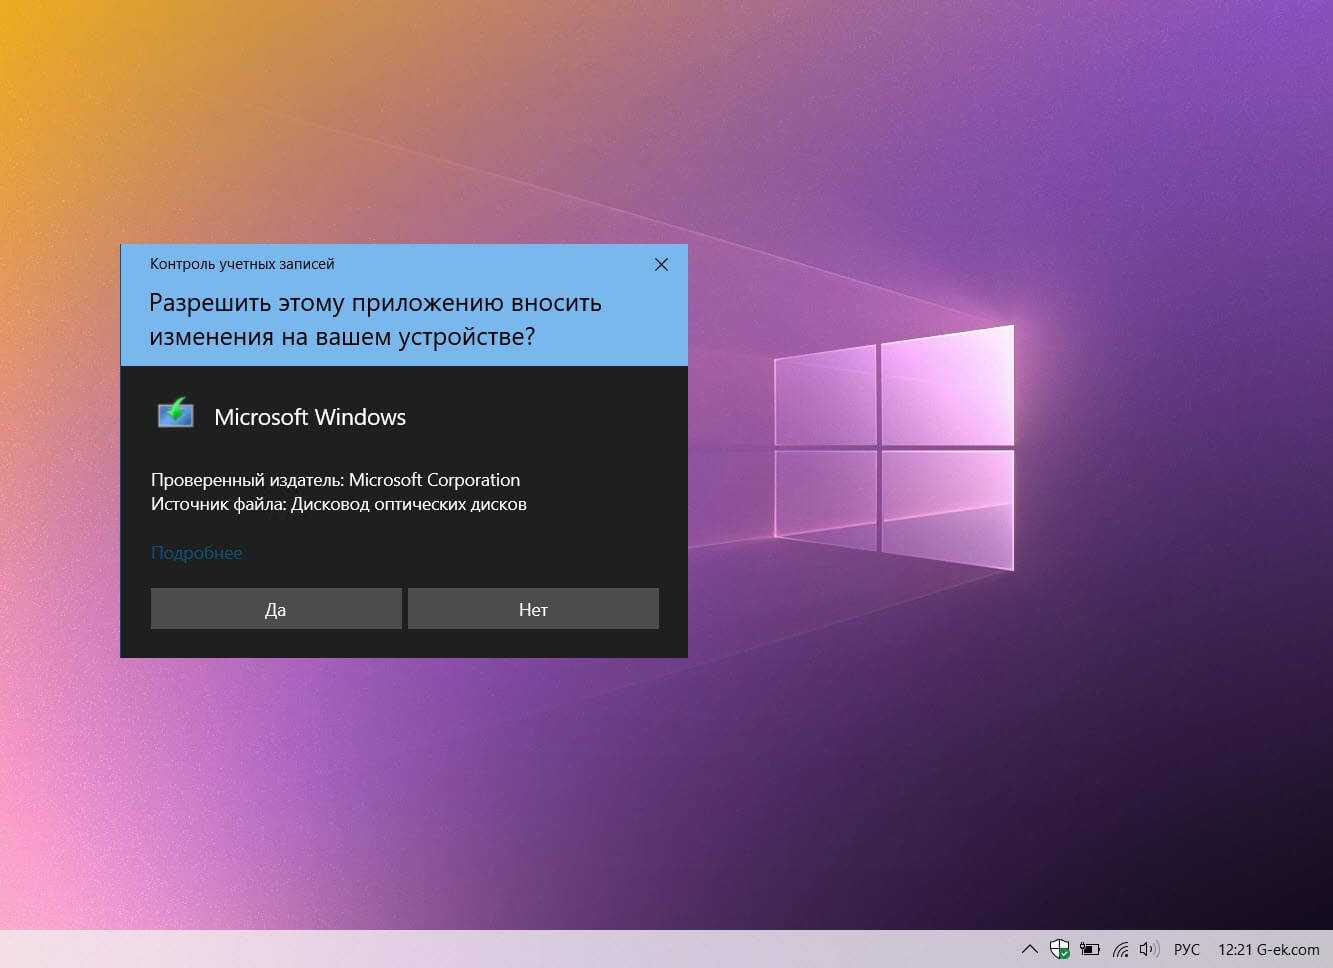Switch input language via РУС indicator
Screen dimensions: 1333x968
(1187, 949)
